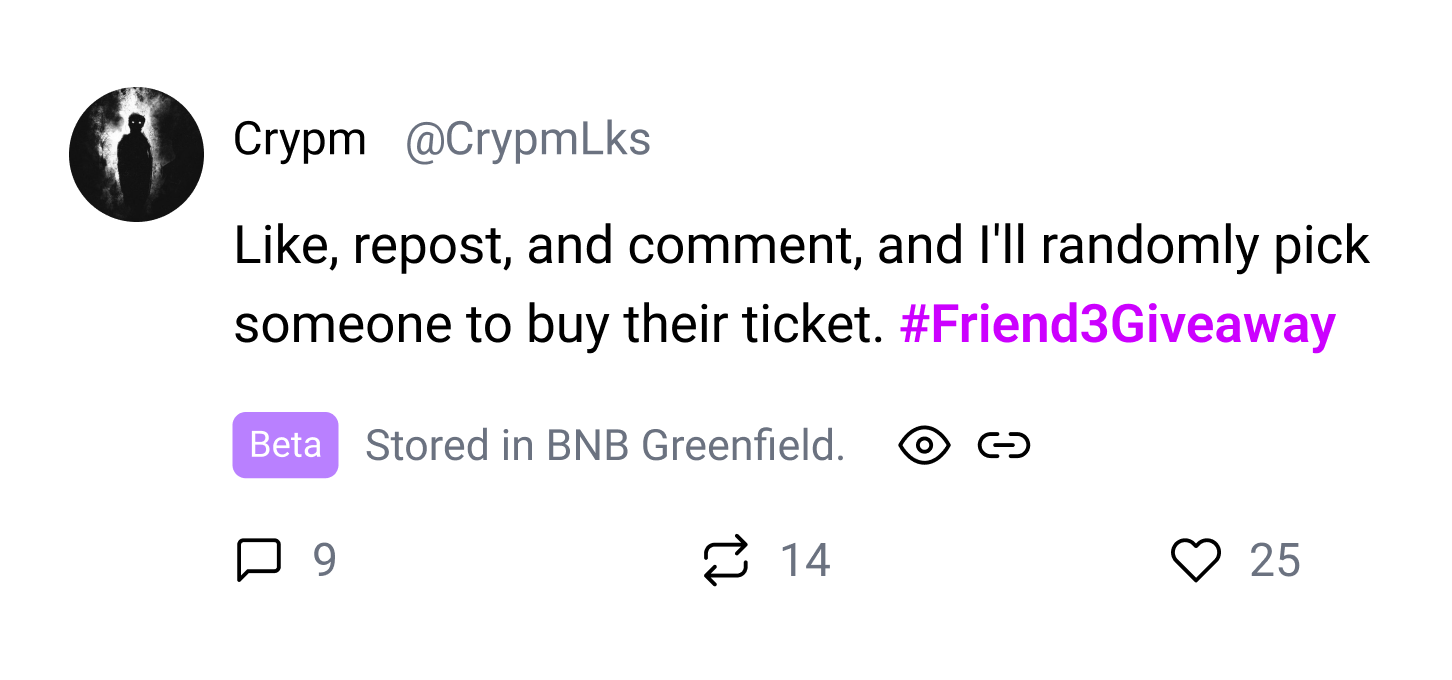Repost using the arrows icon
This screenshot has width=1452, height=680.
pos(725,560)
